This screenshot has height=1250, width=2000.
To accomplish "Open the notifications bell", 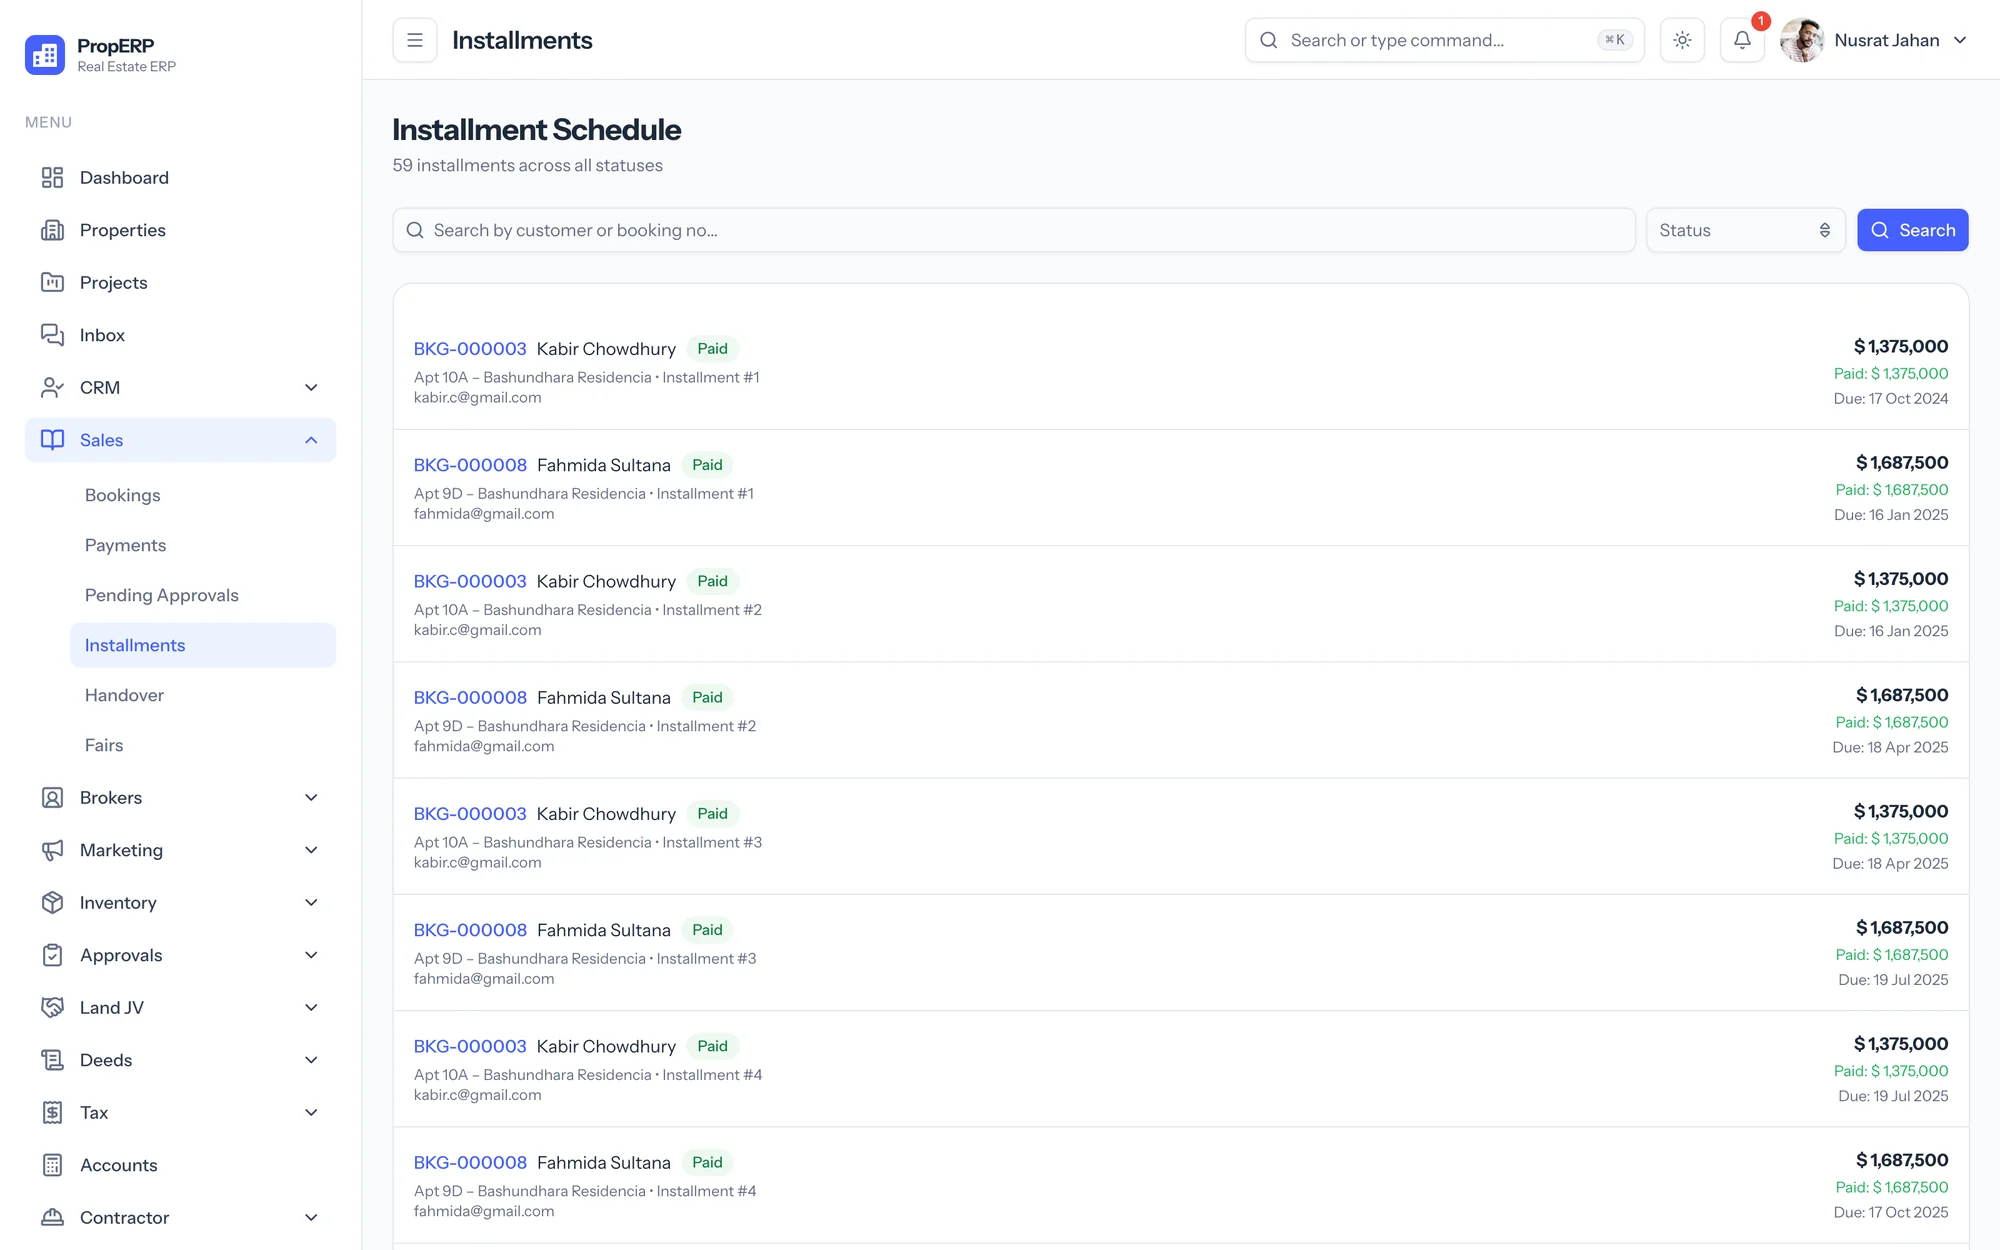I will (1742, 40).
